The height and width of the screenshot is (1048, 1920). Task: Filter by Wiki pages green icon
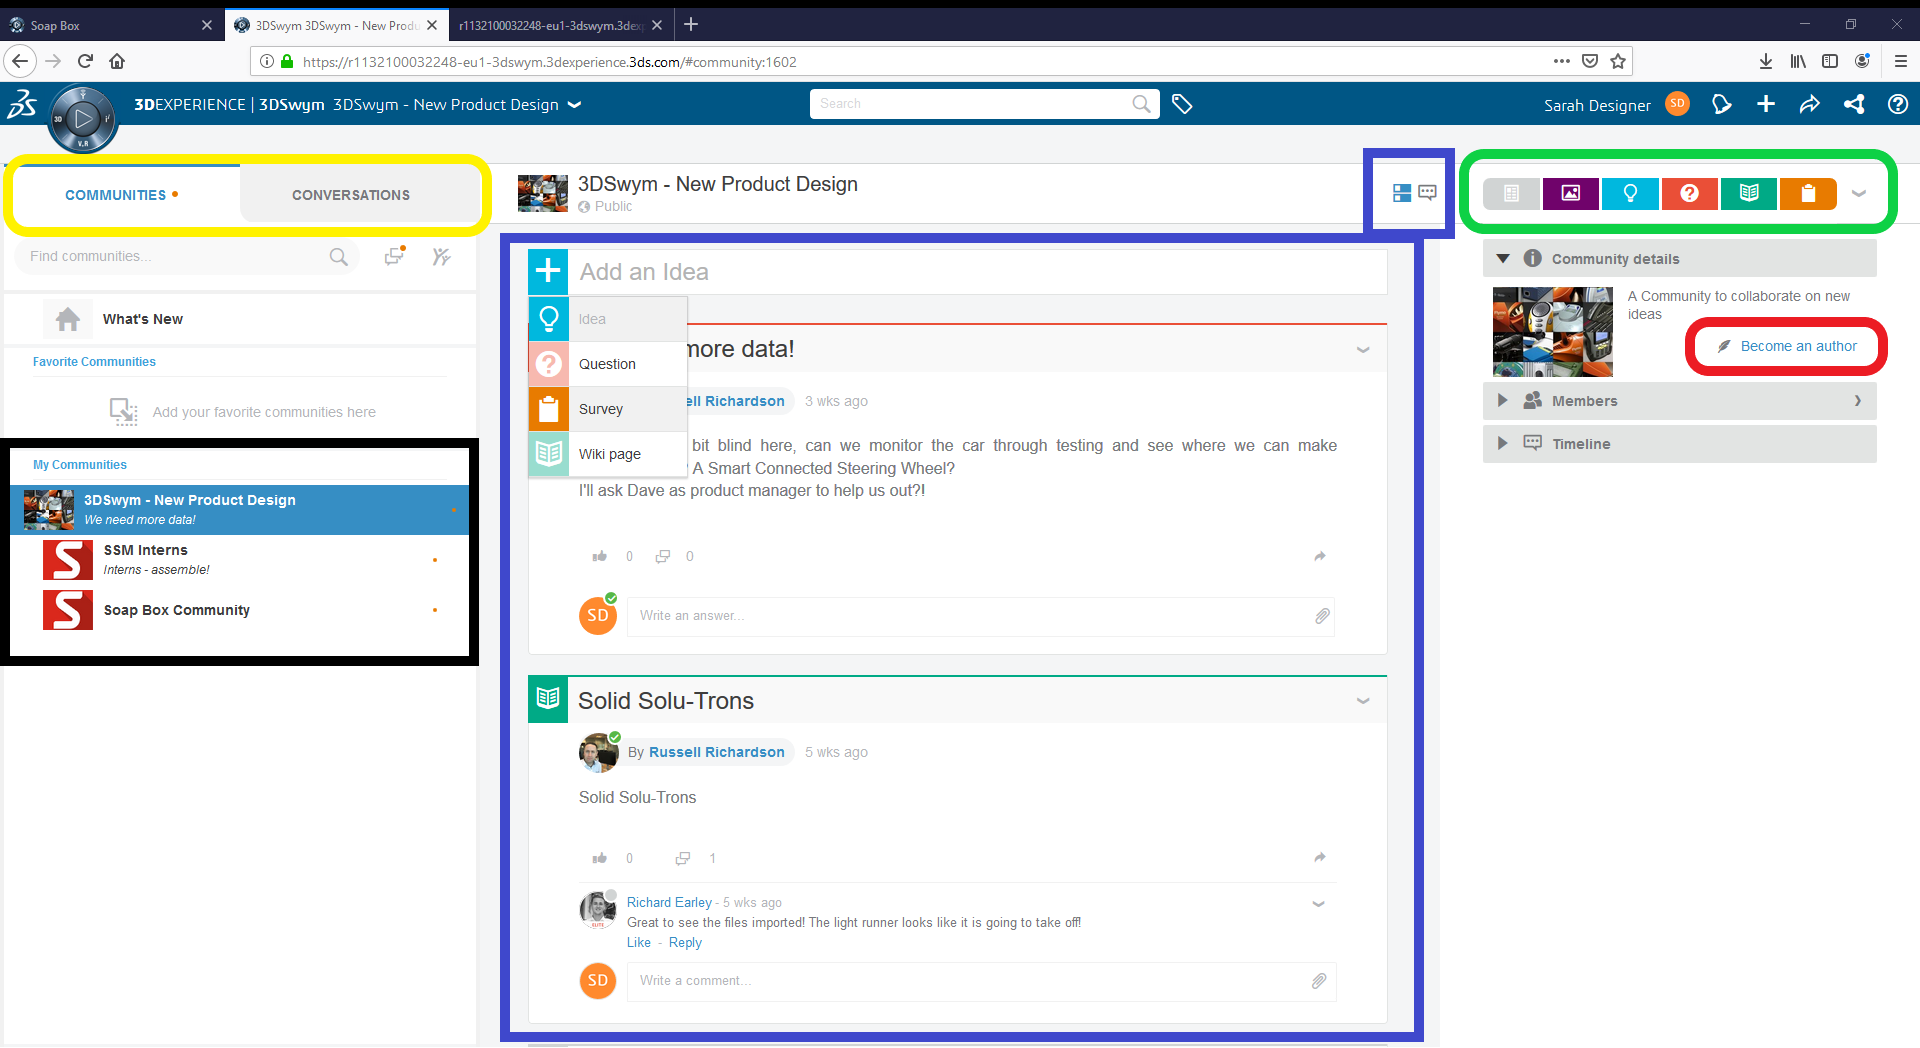coord(1749,193)
